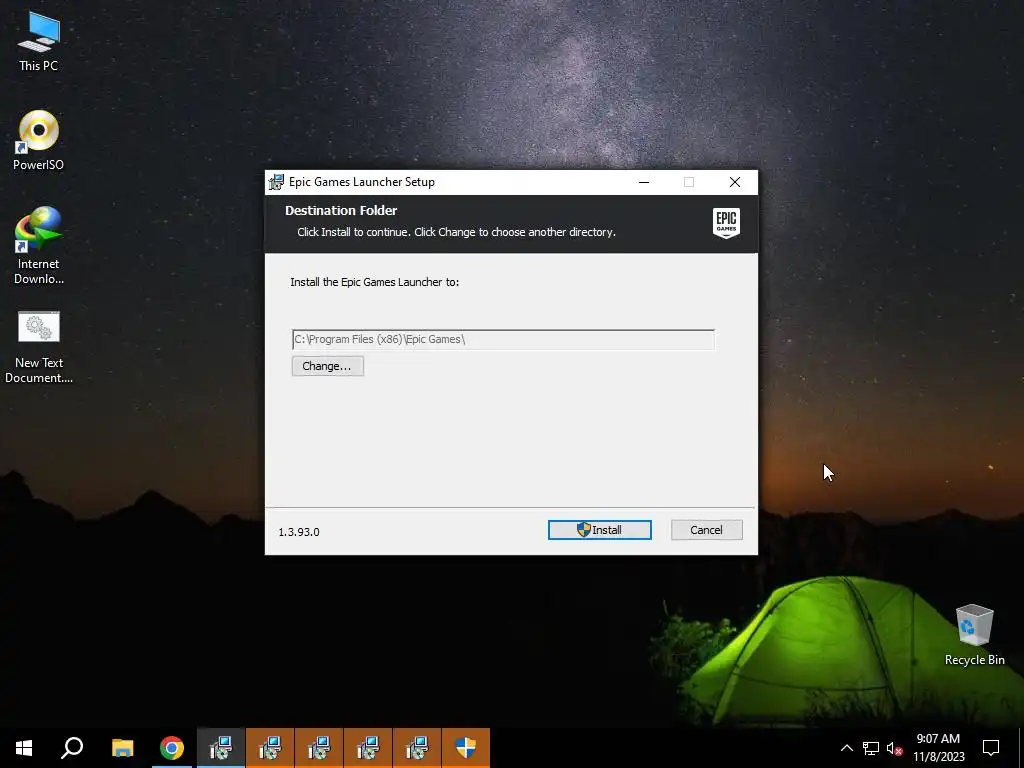The image size is (1024, 768).
Task: Click version number 1.3.93.0 text
Action: click(x=299, y=532)
